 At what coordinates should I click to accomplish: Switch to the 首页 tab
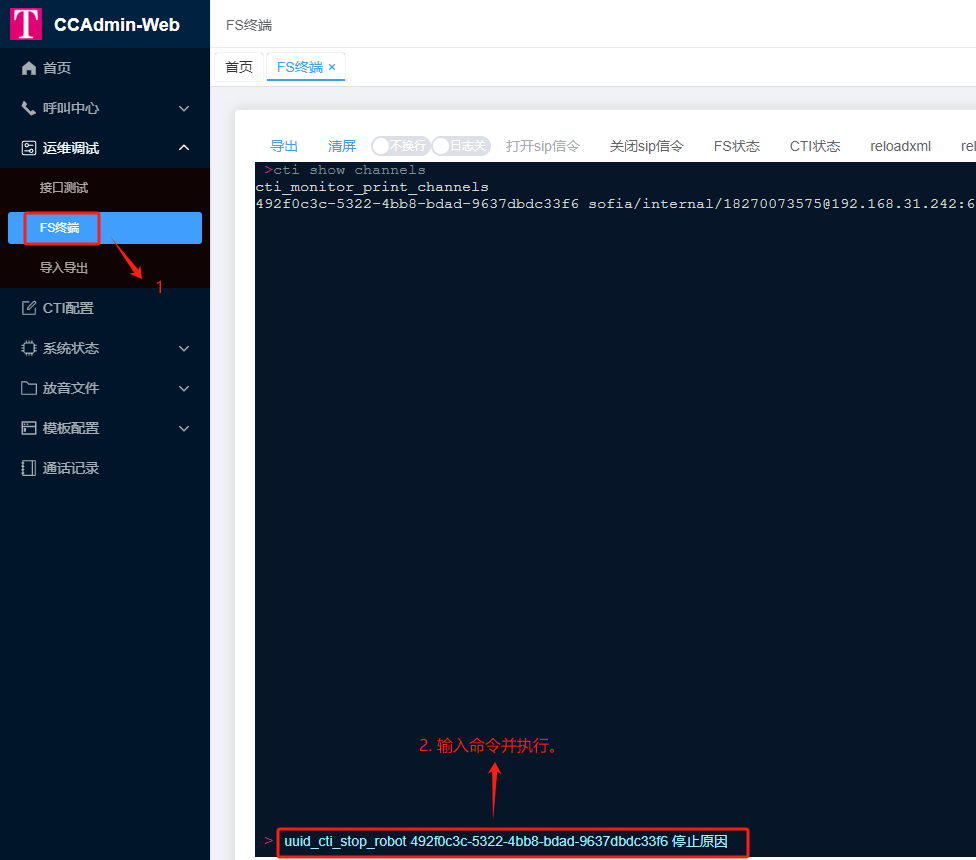pos(239,67)
